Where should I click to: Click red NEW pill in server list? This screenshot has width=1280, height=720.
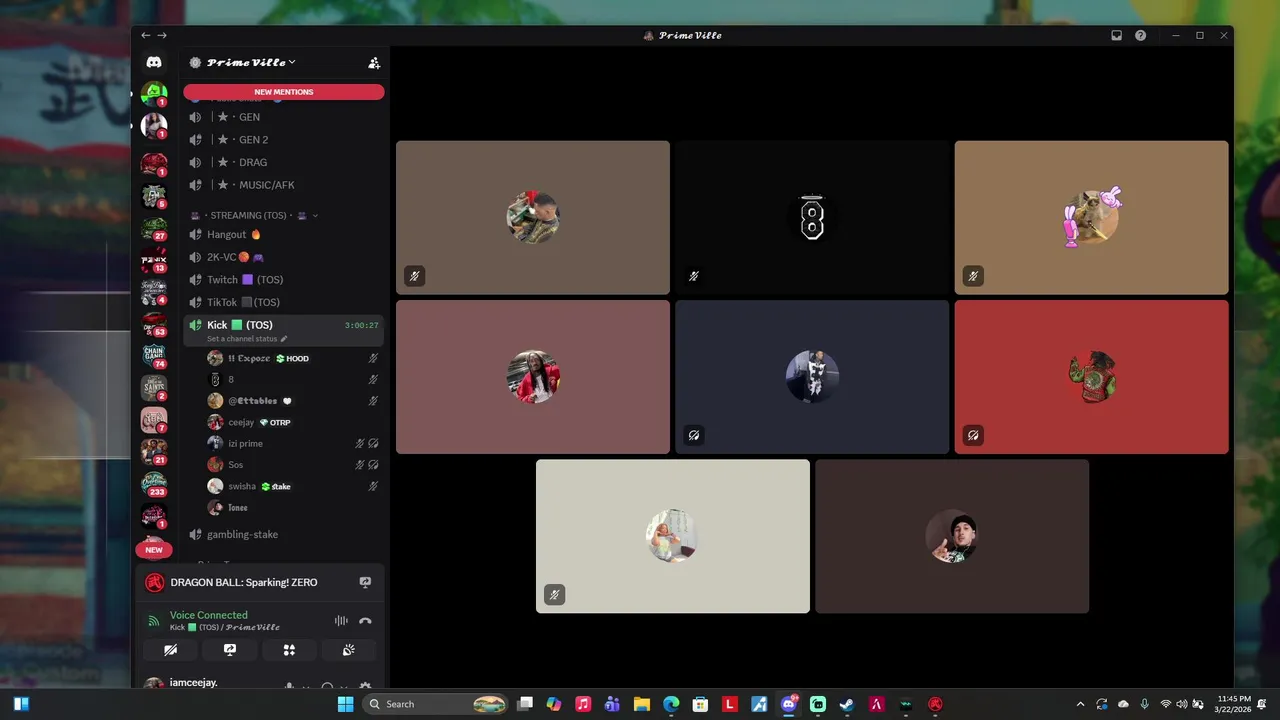[154, 549]
